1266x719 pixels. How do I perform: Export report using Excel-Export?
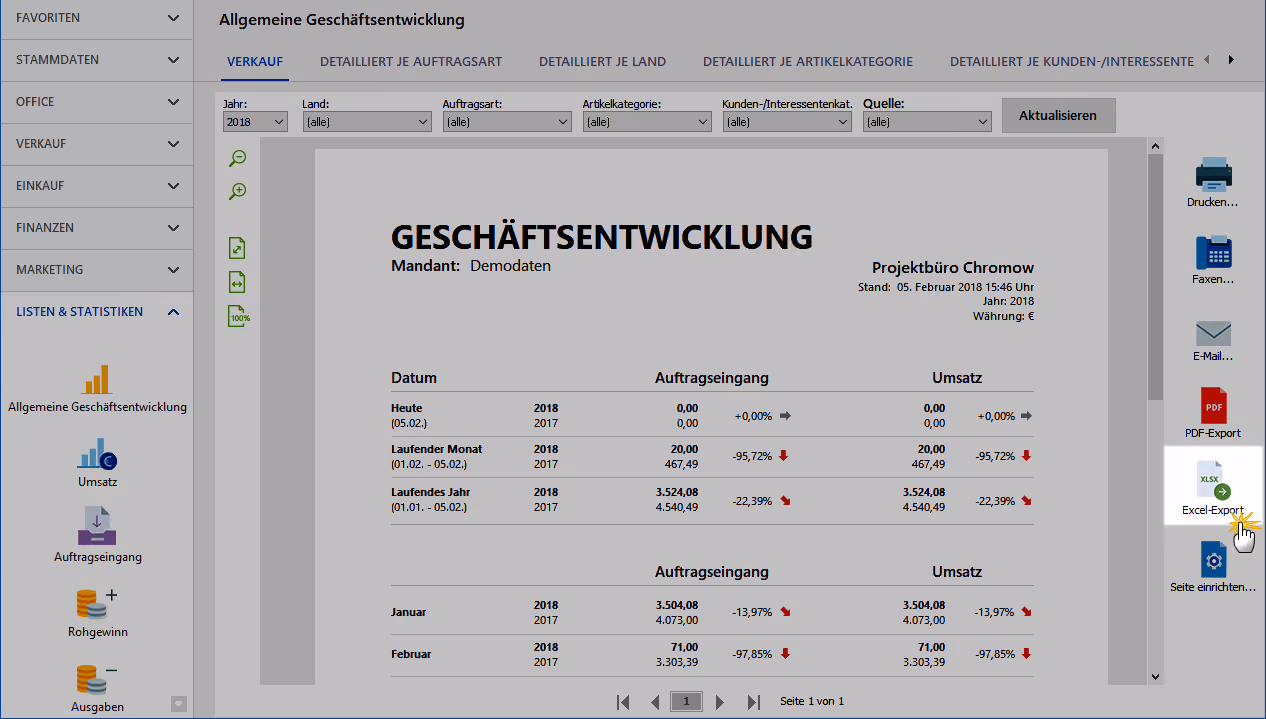tap(1213, 487)
